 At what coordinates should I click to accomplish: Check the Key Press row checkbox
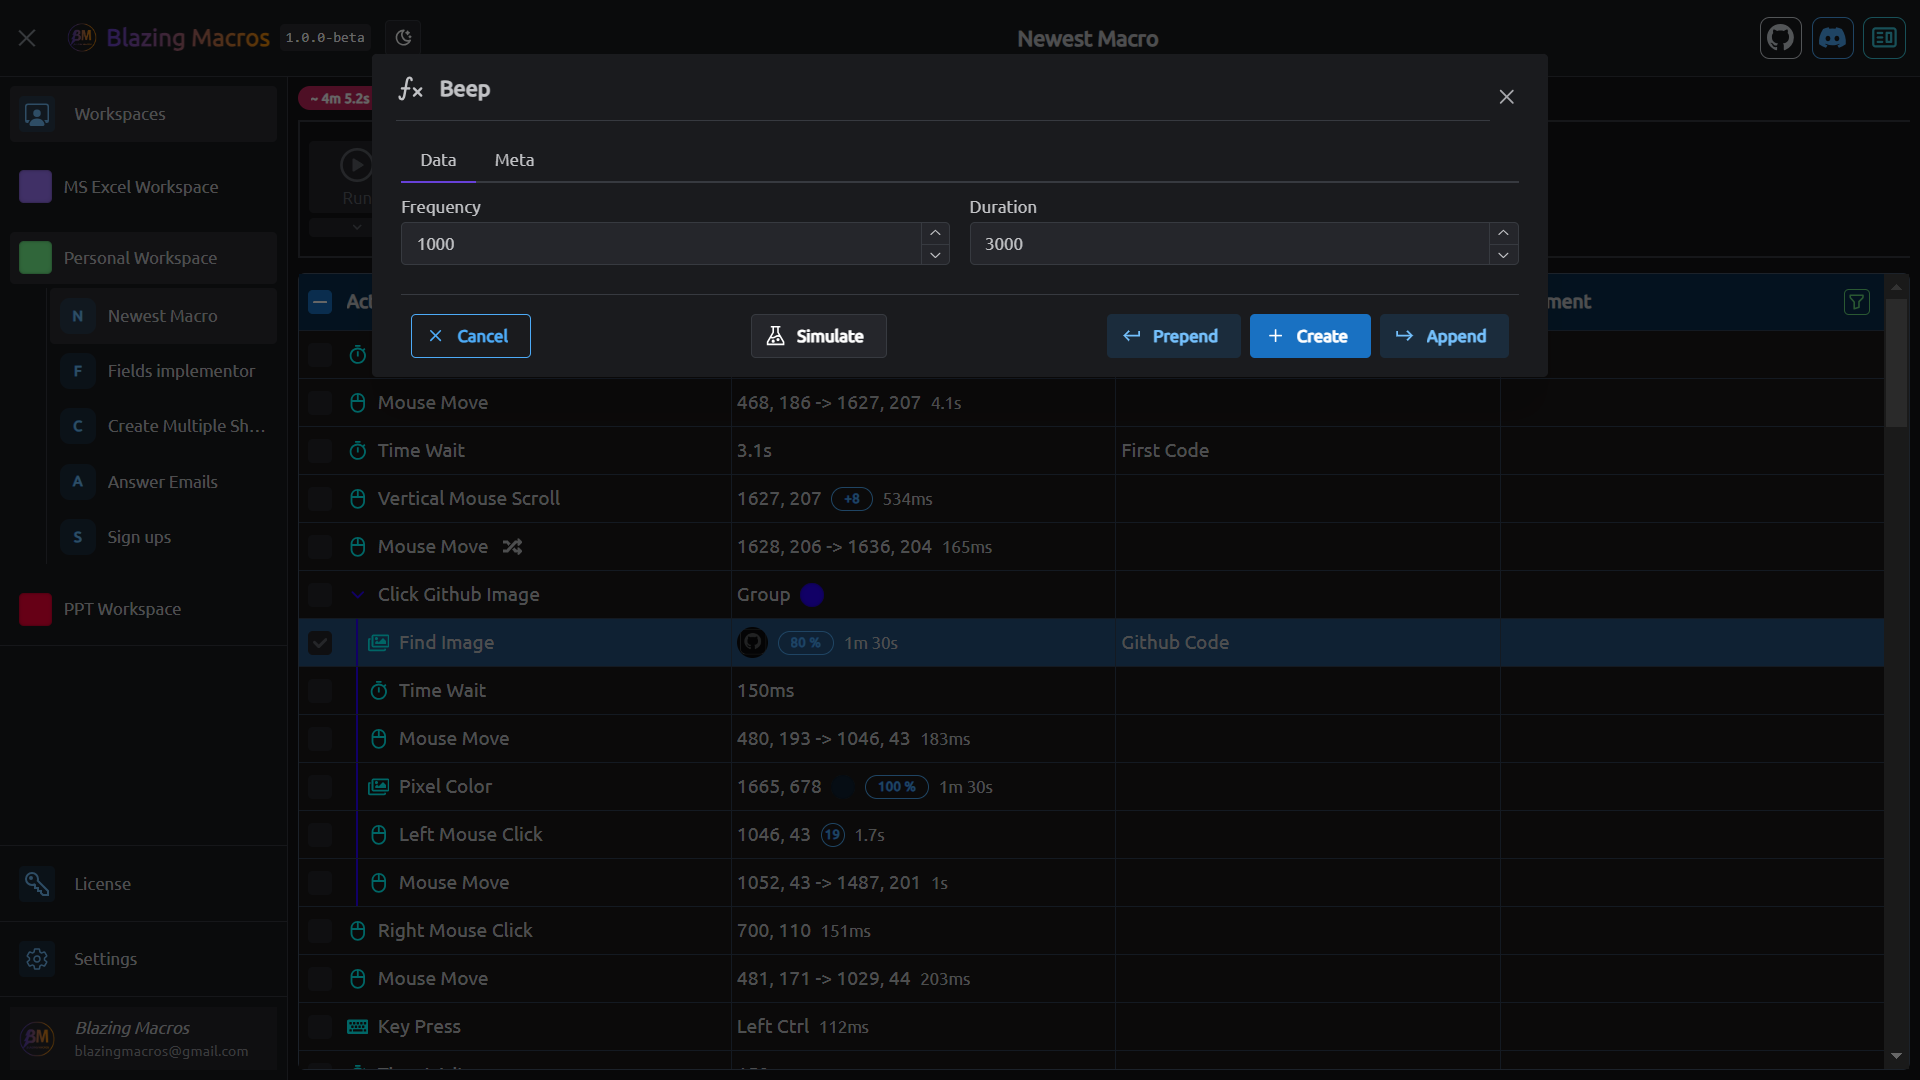click(x=320, y=1027)
